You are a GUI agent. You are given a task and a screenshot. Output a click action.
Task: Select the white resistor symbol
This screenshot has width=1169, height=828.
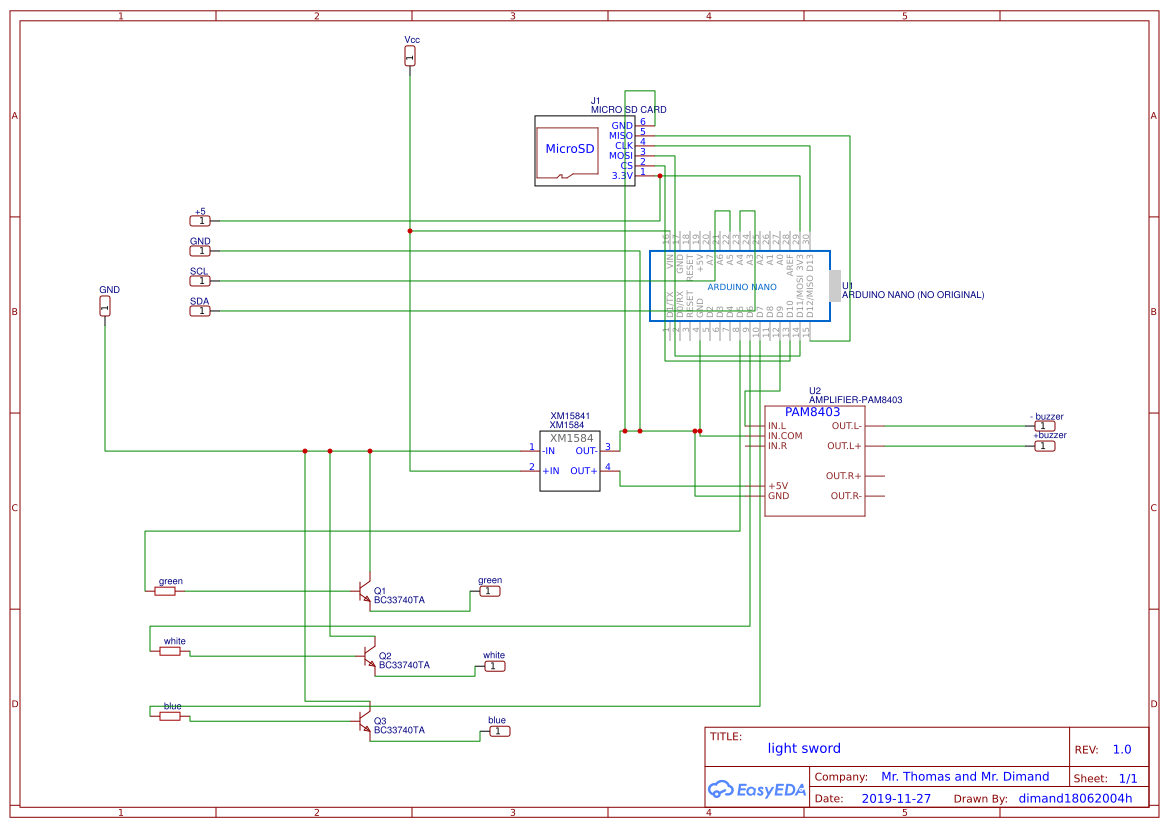pyautogui.click(x=170, y=651)
